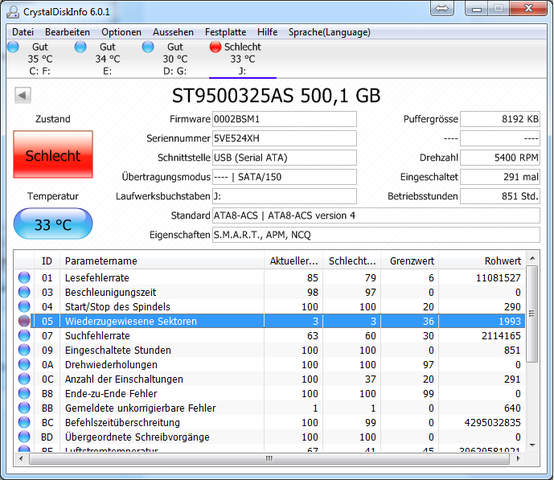Click status icon of Ende-zu-Ende Fehler row
This screenshot has width=554, height=480.
tap(24, 393)
